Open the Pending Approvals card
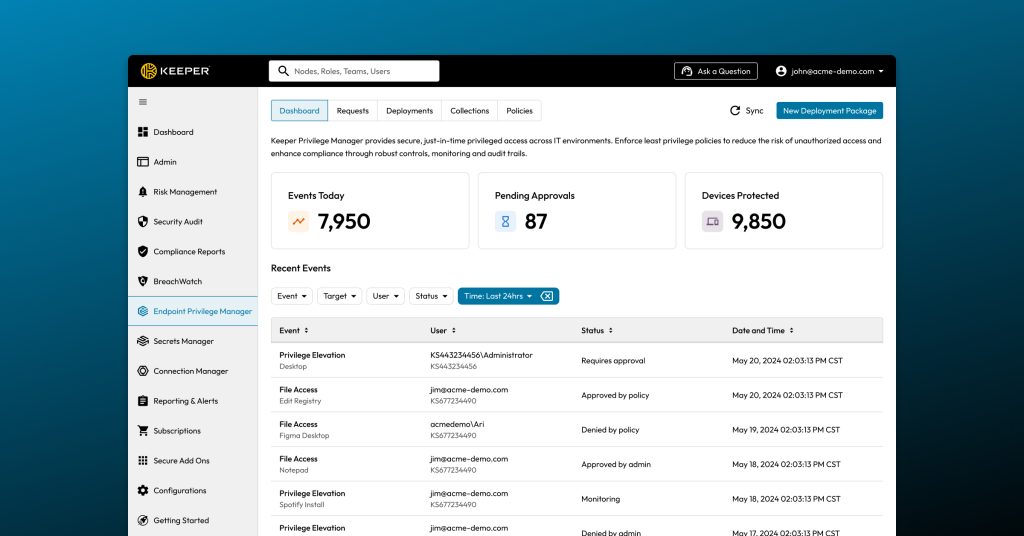The width and height of the screenshot is (1024, 536). [x=576, y=210]
